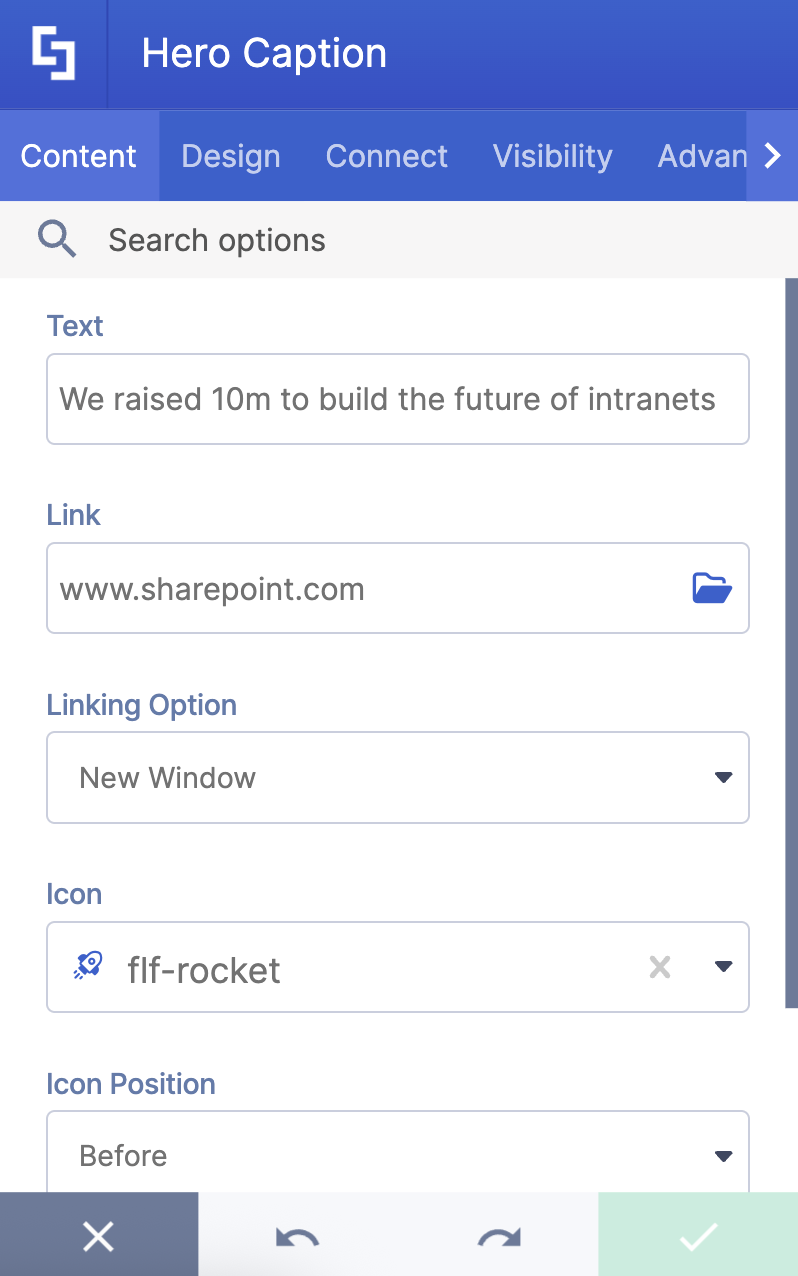
Task: Expand the flf-rocket icon picker dropdown
Action: tap(723, 967)
